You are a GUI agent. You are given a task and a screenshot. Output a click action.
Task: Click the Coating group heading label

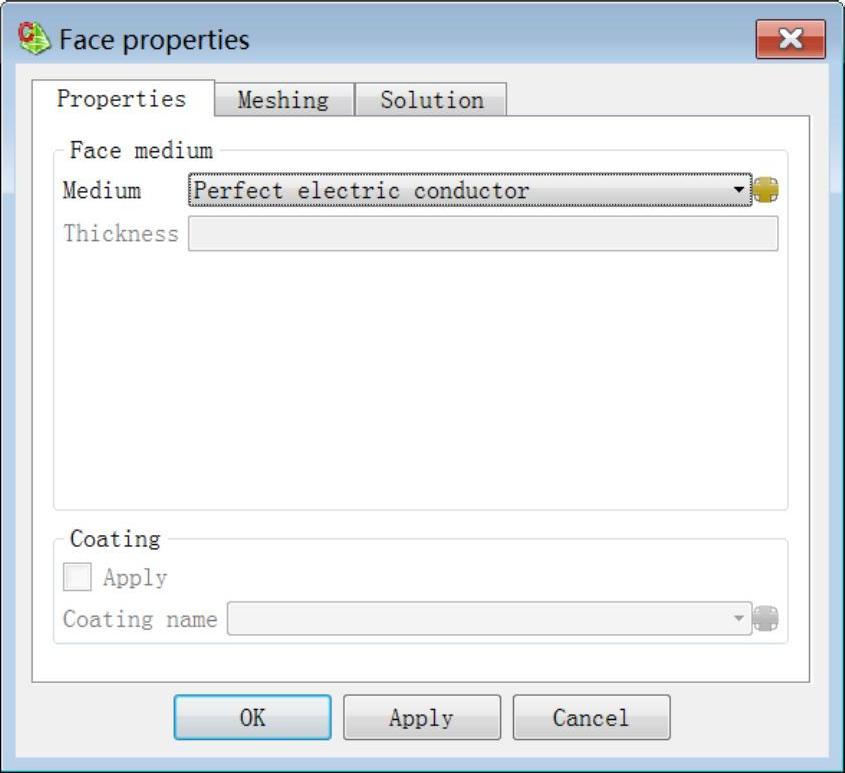(x=115, y=539)
